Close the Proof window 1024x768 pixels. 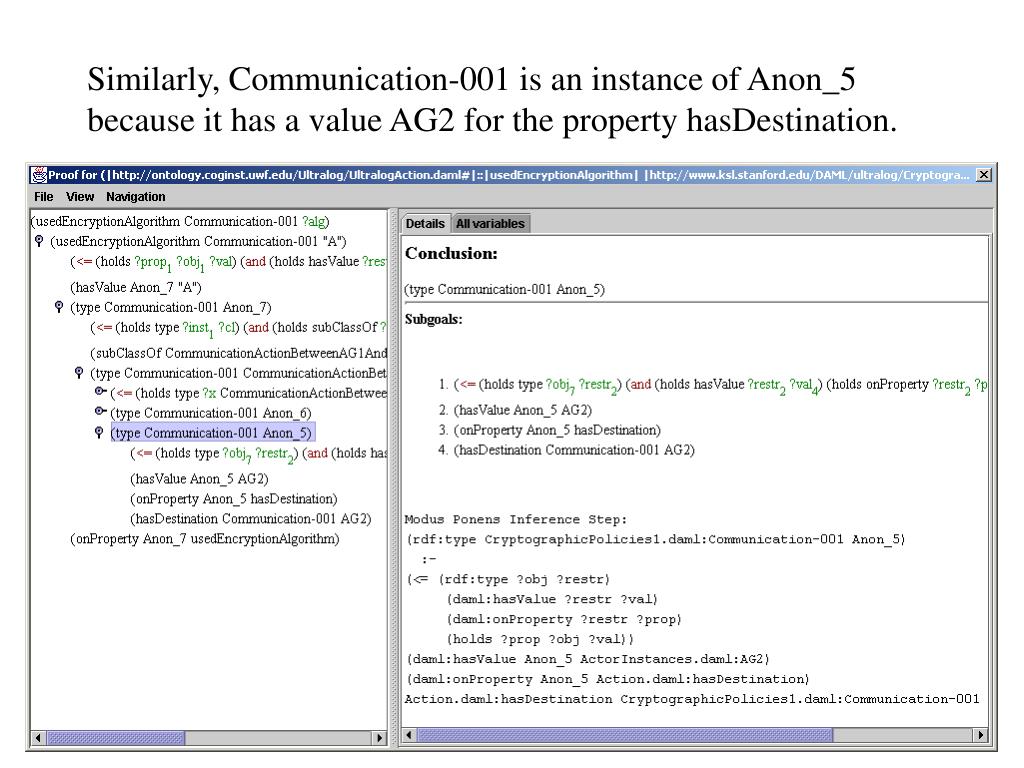coord(984,175)
